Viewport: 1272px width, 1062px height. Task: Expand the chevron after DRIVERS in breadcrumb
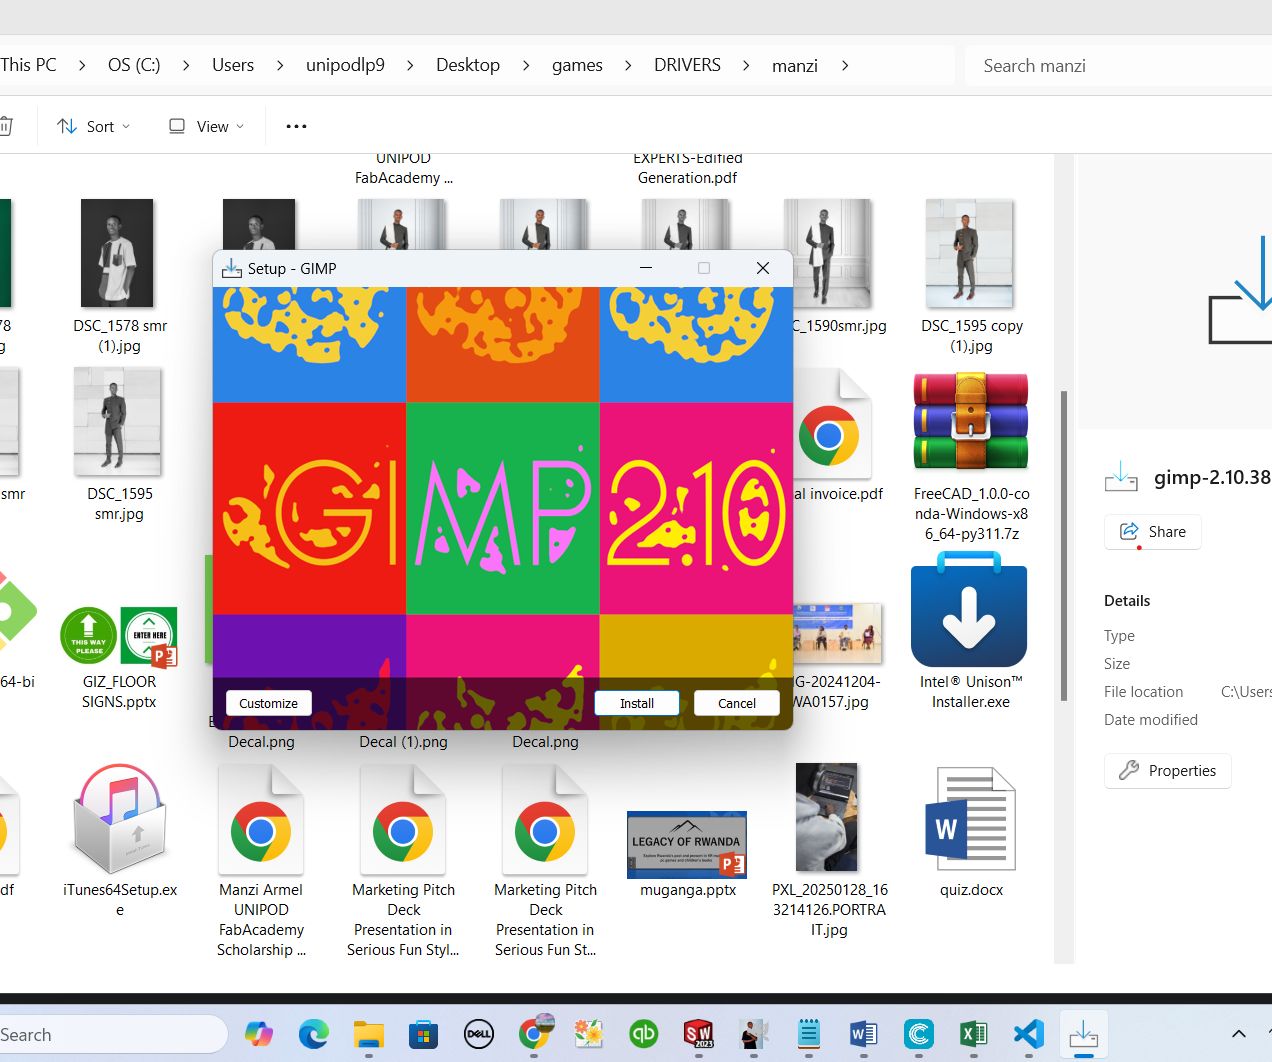[746, 65]
